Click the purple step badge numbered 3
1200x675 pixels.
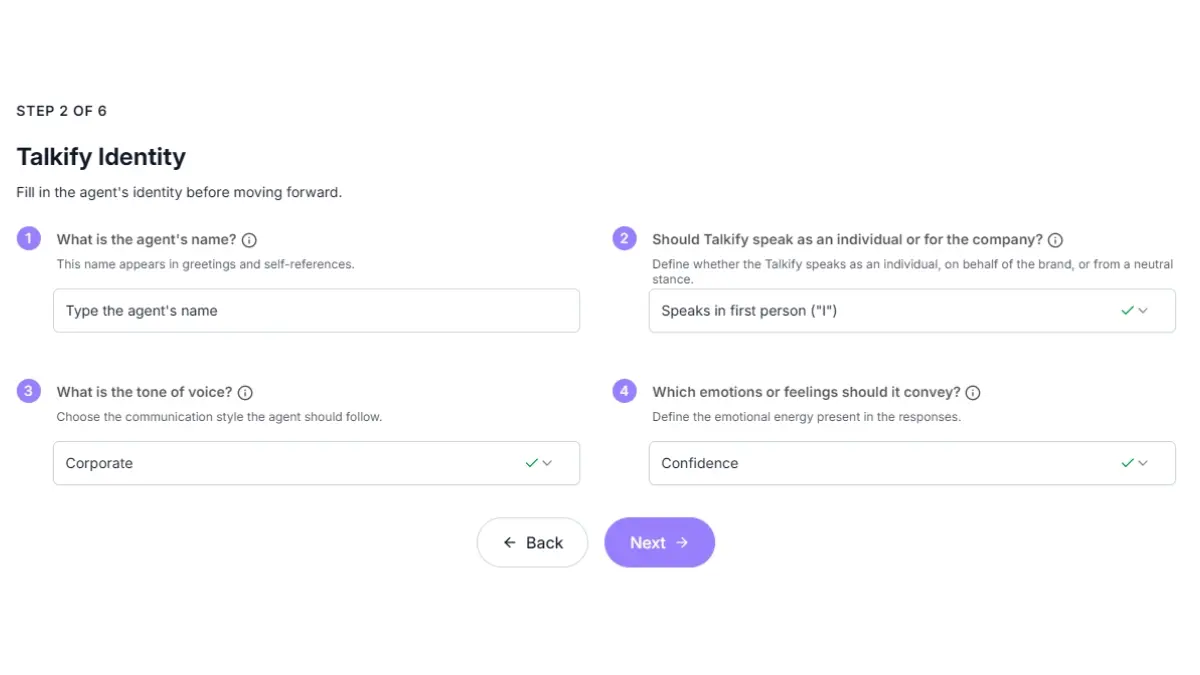28,391
